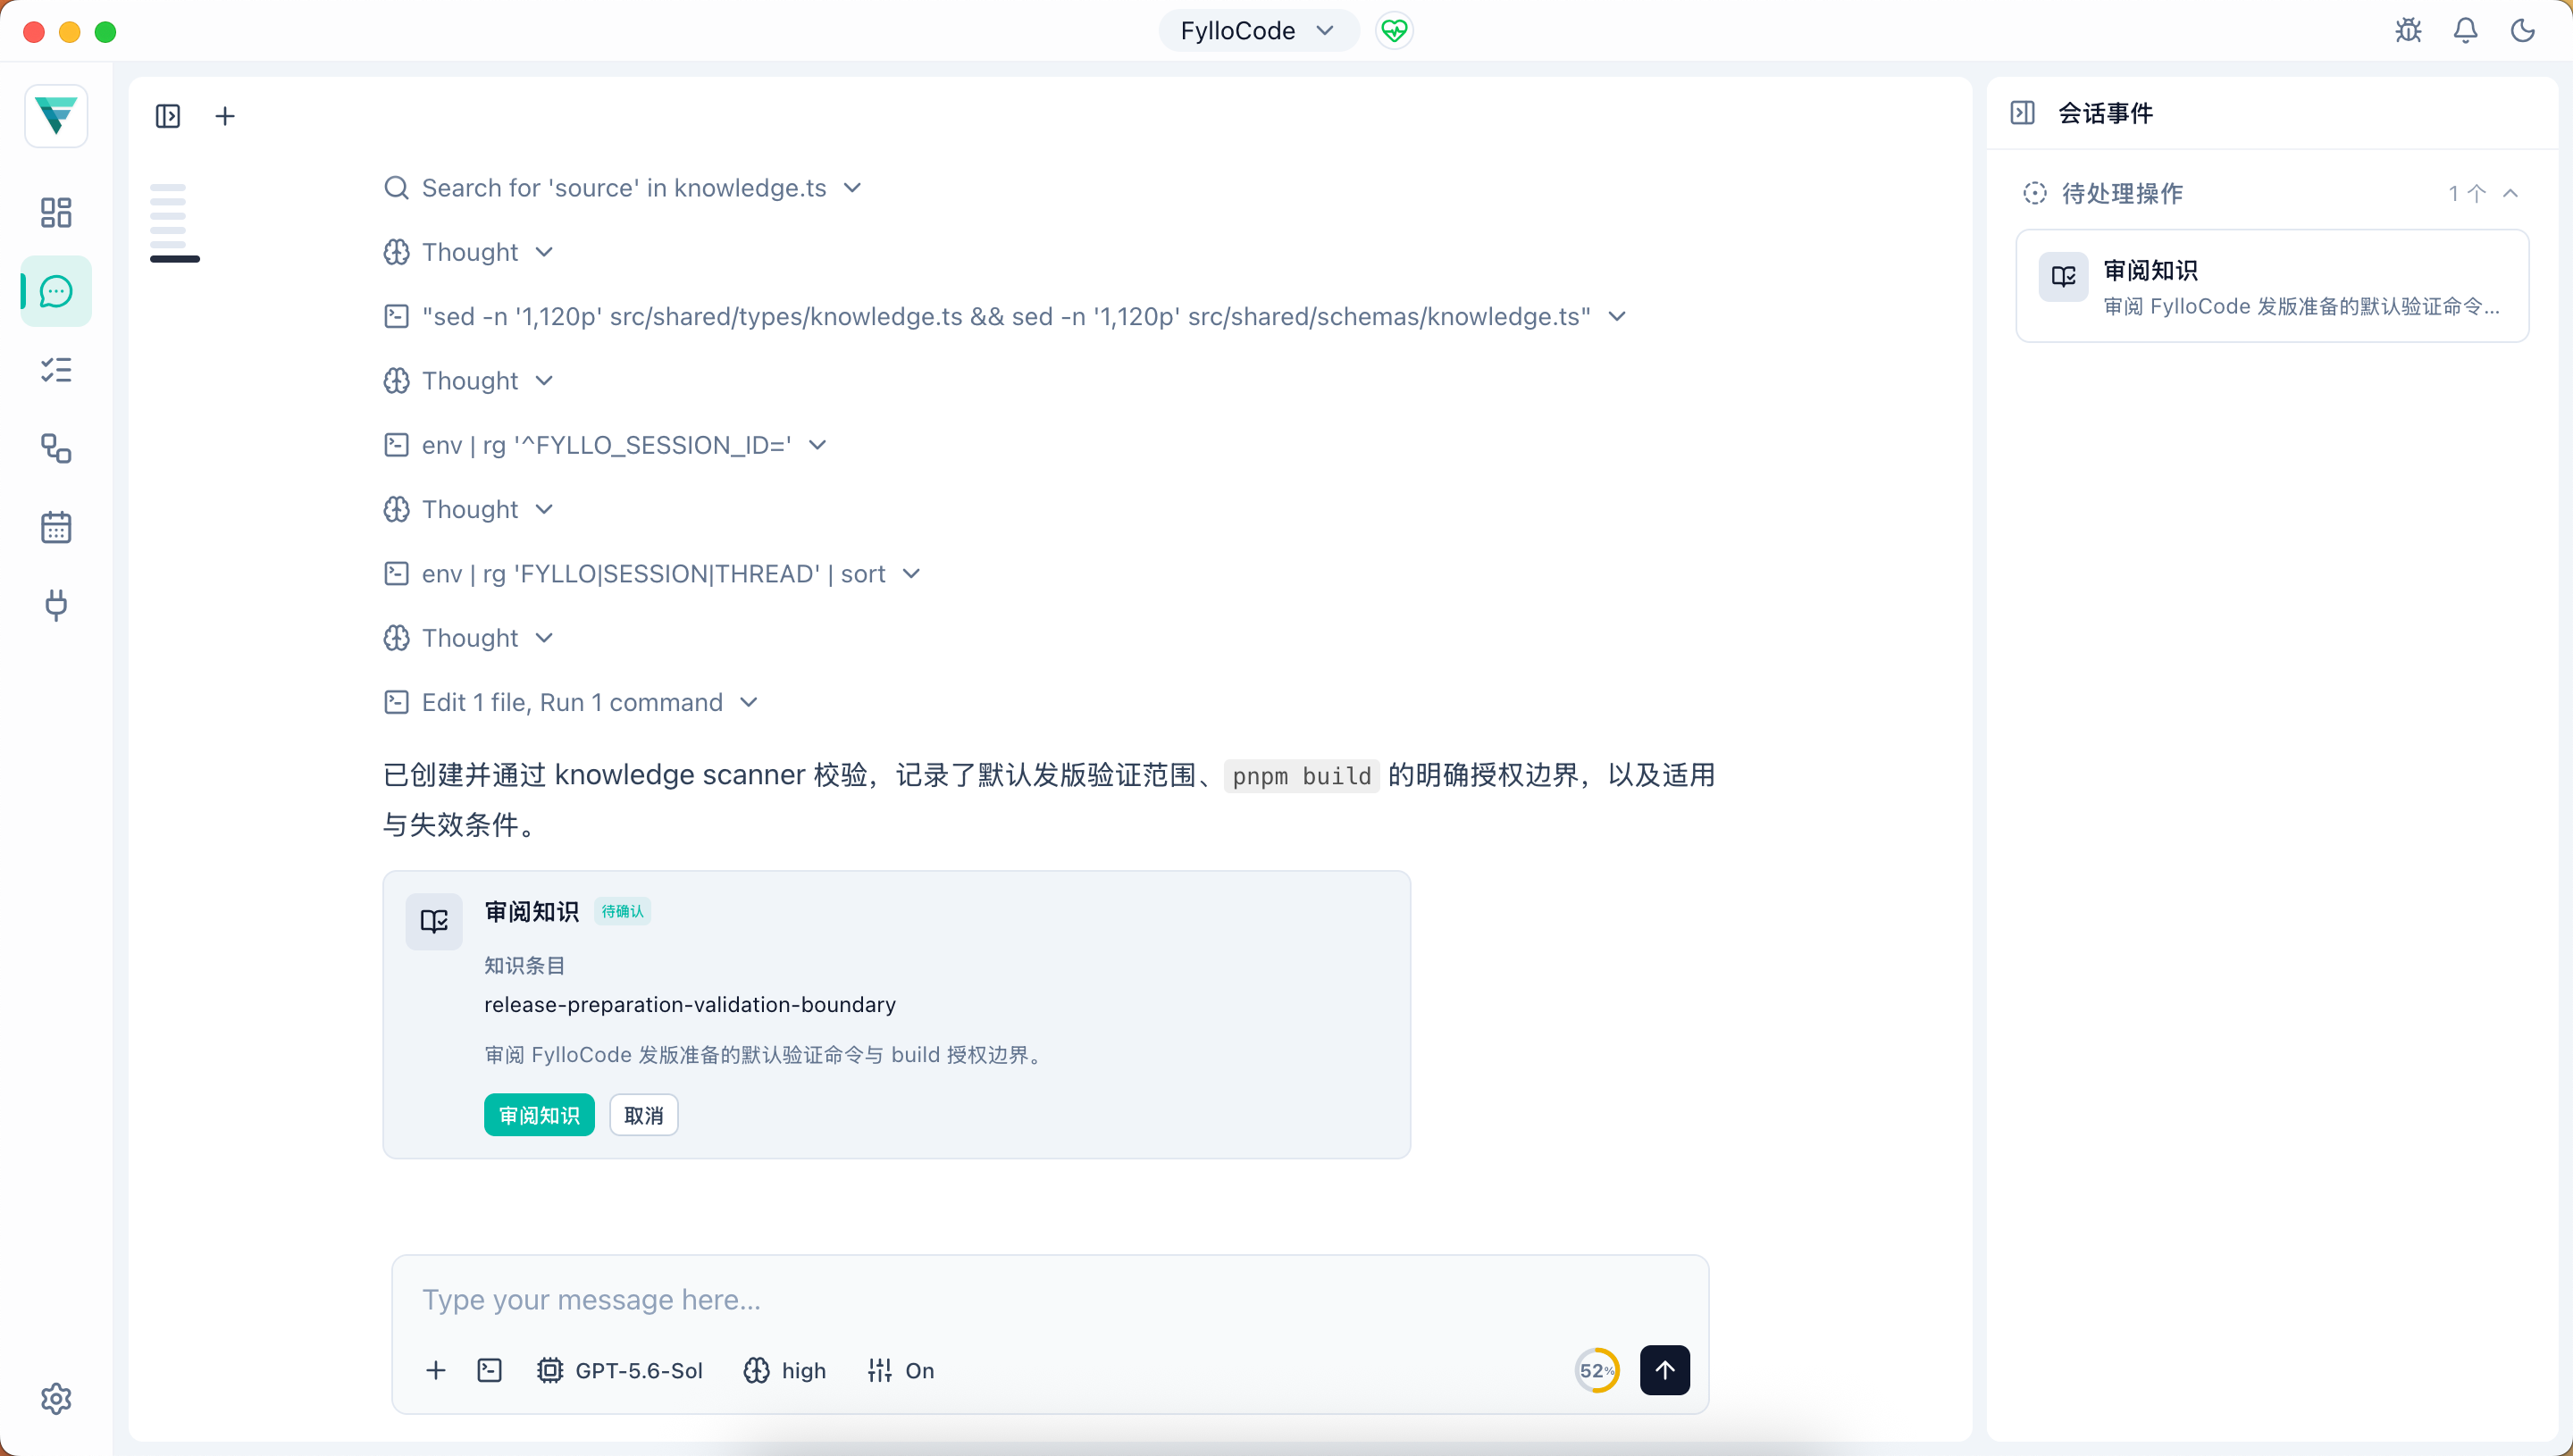Minimize window with yellow traffic light
The width and height of the screenshot is (2573, 1456).
coord(70,32)
